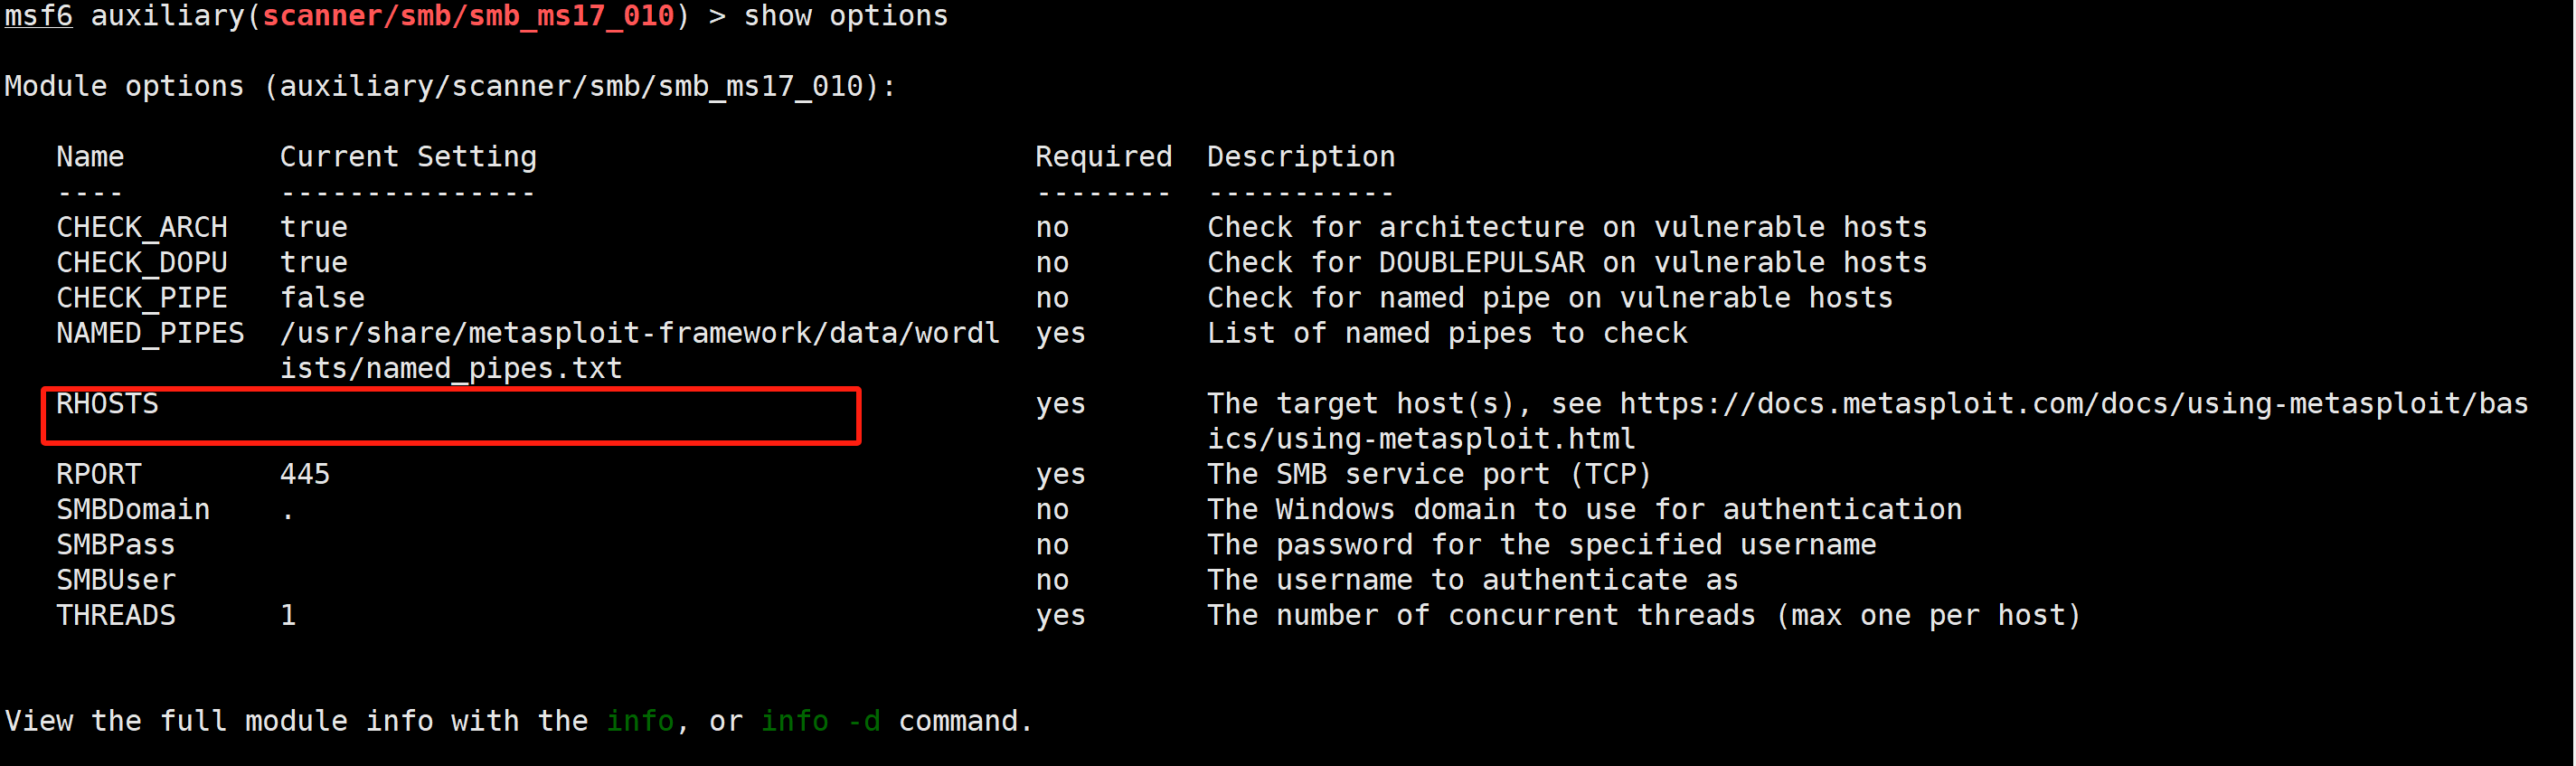The image size is (2576, 766).
Task: Click the THREADS value 1
Action: tap(288, 615)
